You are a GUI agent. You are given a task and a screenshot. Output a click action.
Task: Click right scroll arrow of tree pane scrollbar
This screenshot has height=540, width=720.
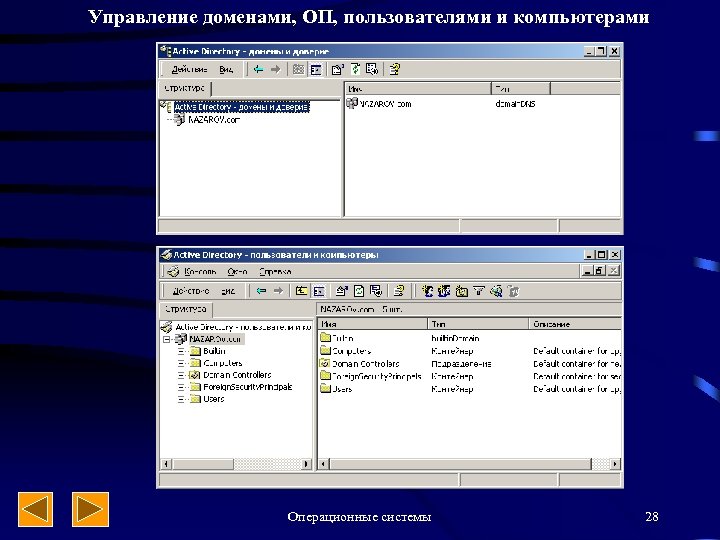click(x=306, y=464)
